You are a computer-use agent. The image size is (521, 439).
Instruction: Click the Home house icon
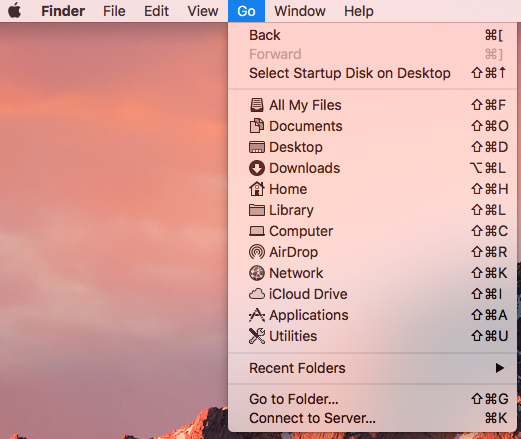pyautogui.click(x=257, y=189)
